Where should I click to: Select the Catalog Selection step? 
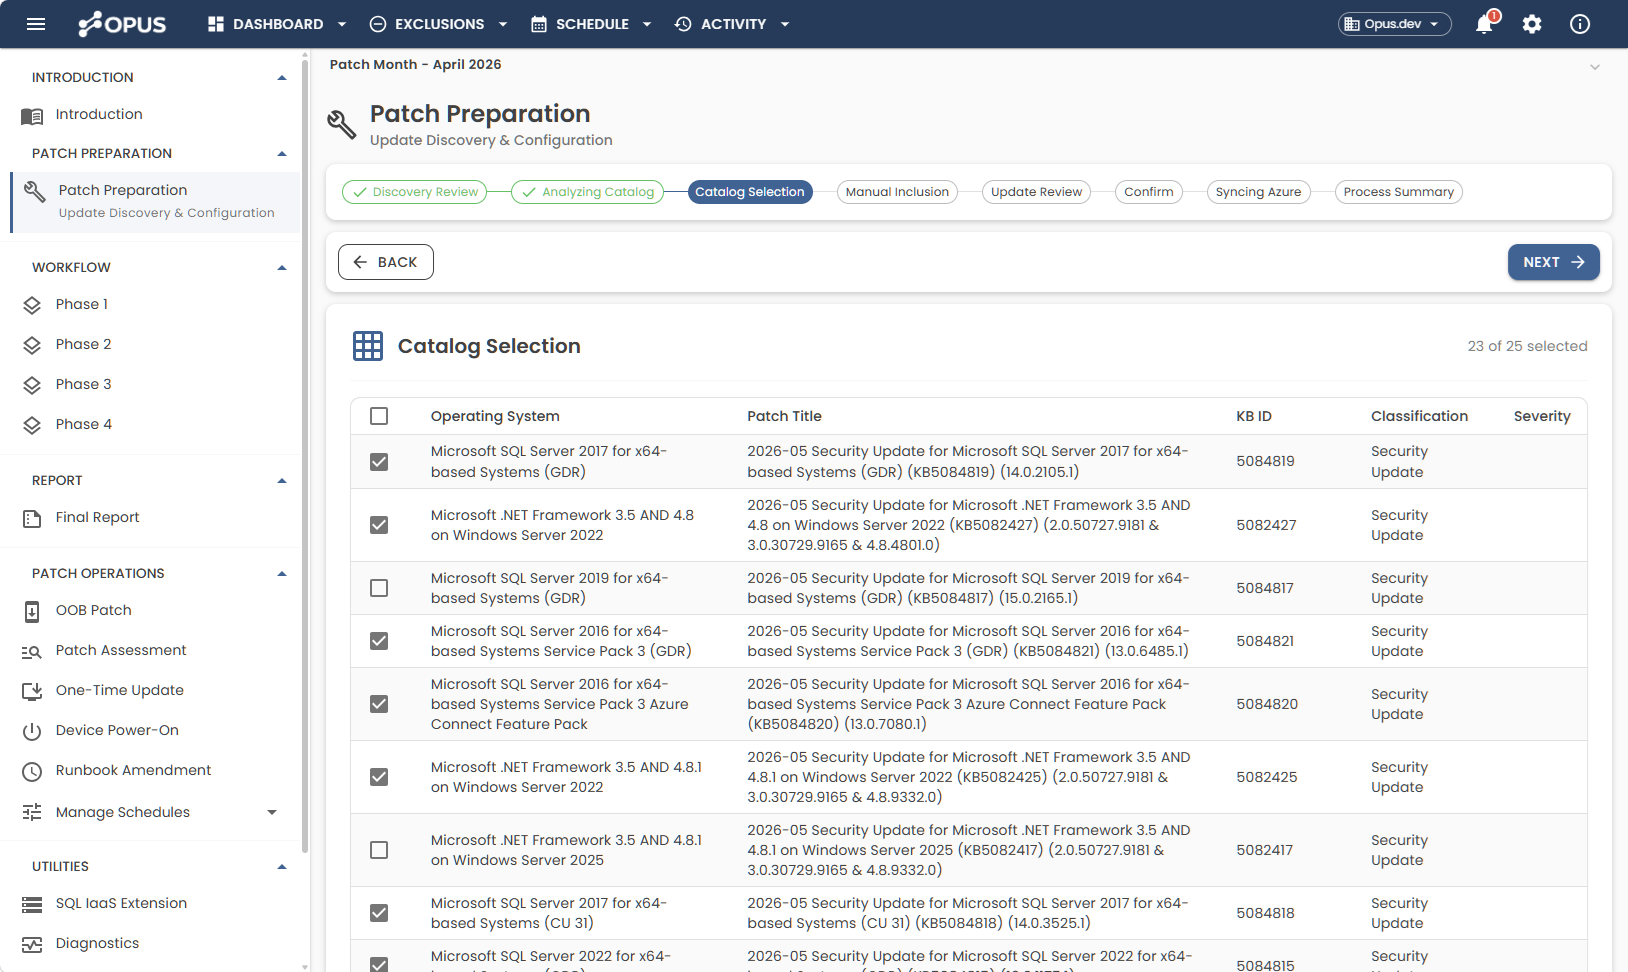click(x=750, y=192)
